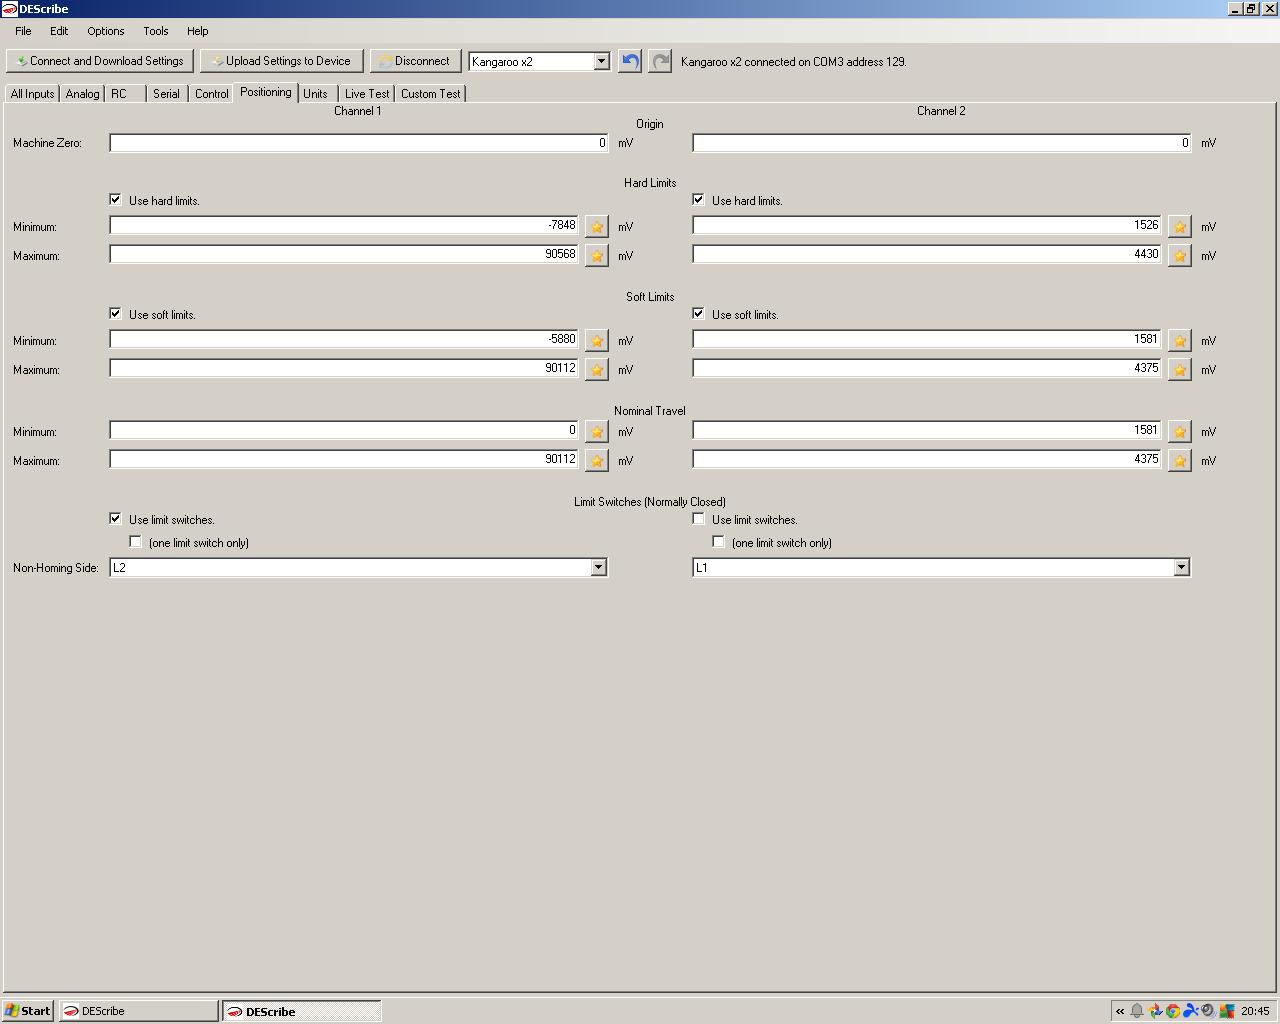
Task: Open the Options menu
Action: (x=105, y=31)
